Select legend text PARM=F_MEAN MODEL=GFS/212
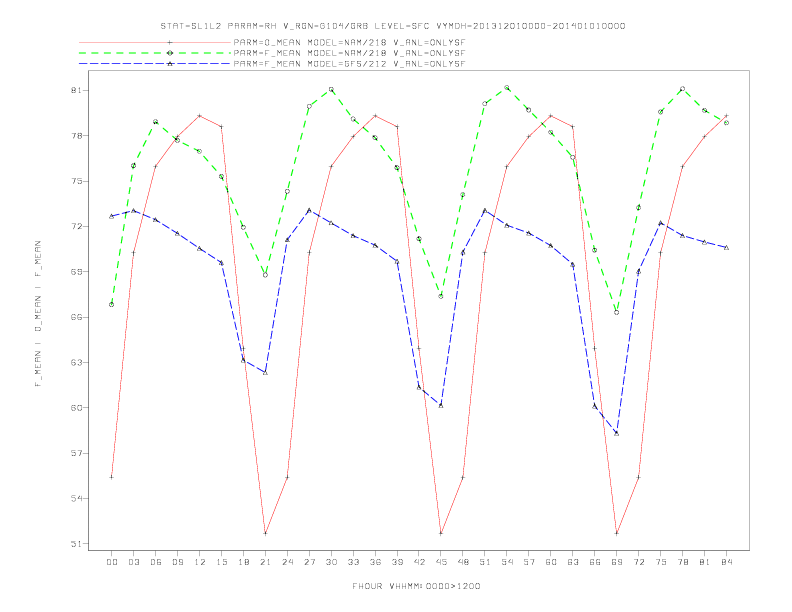This screenshot has width=792, height=612. click(x=310, y=64)
